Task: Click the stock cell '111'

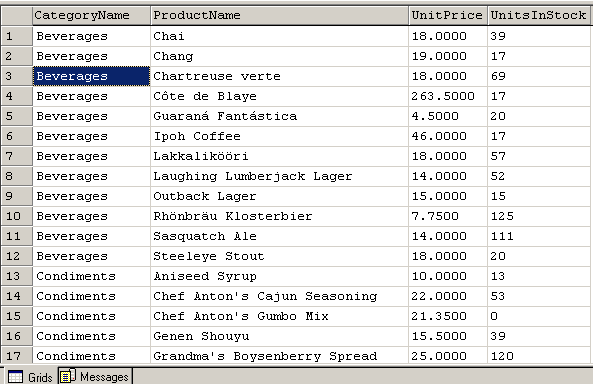Action: pos(539,236)
